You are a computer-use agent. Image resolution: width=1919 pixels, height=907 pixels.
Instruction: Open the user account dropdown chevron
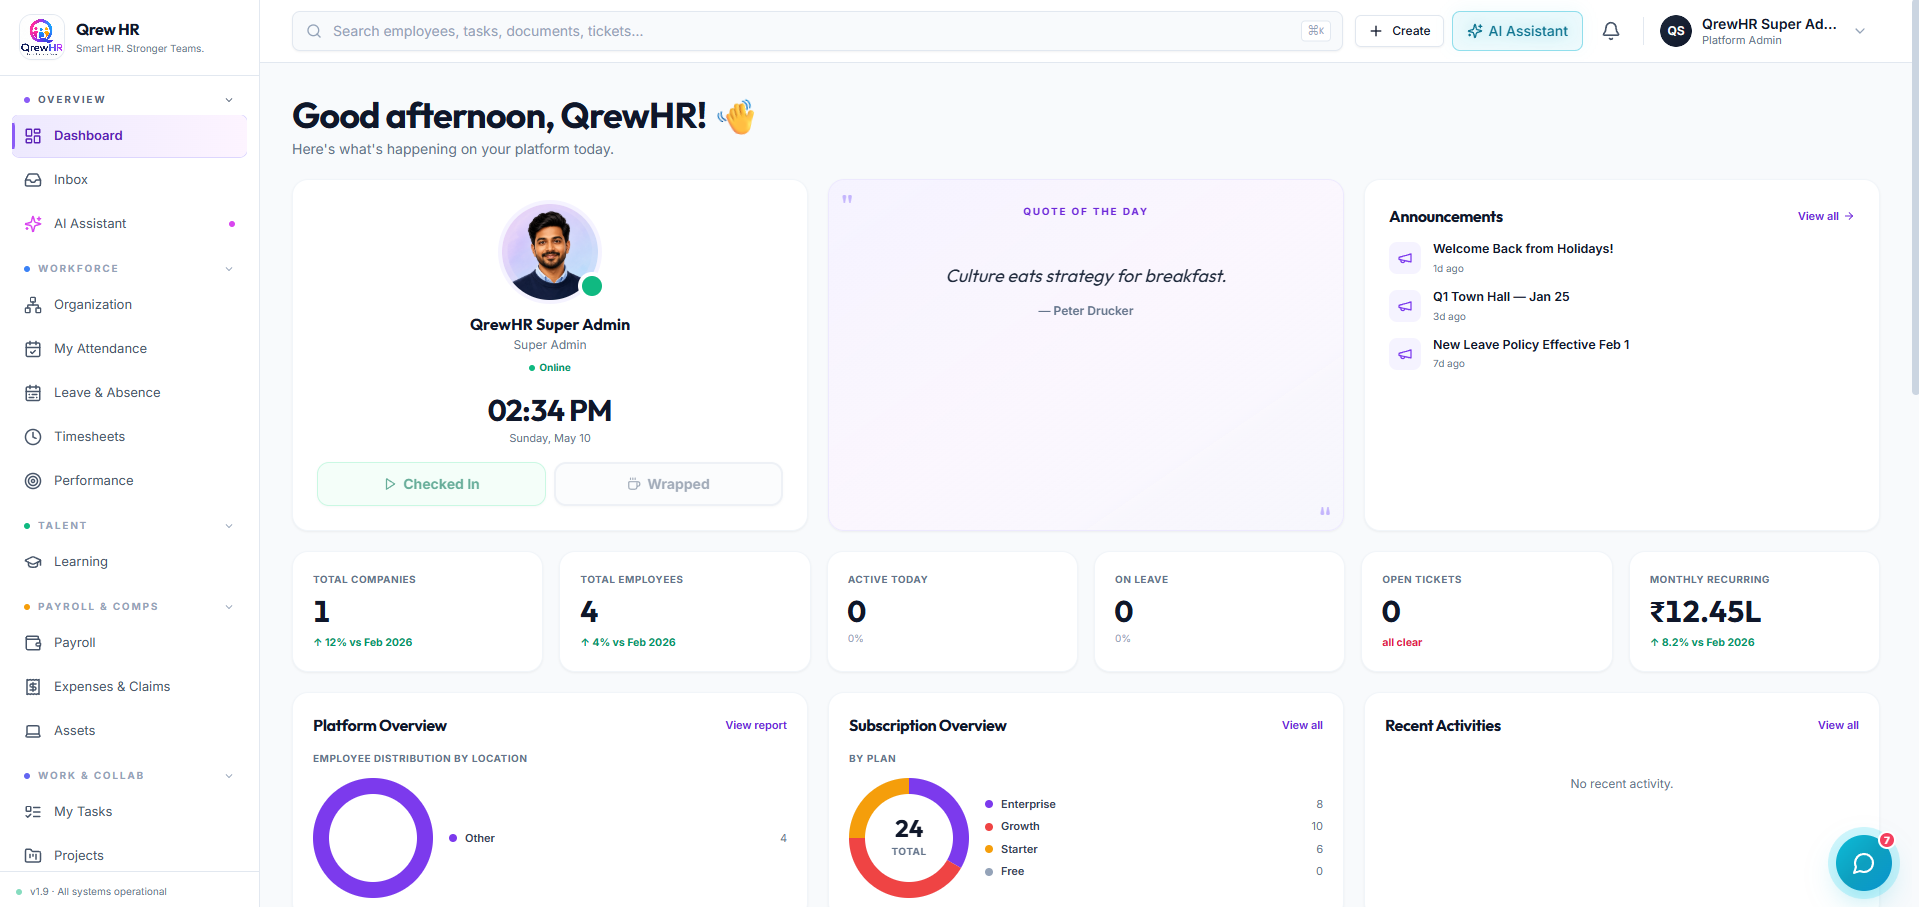click(1860, 31)
